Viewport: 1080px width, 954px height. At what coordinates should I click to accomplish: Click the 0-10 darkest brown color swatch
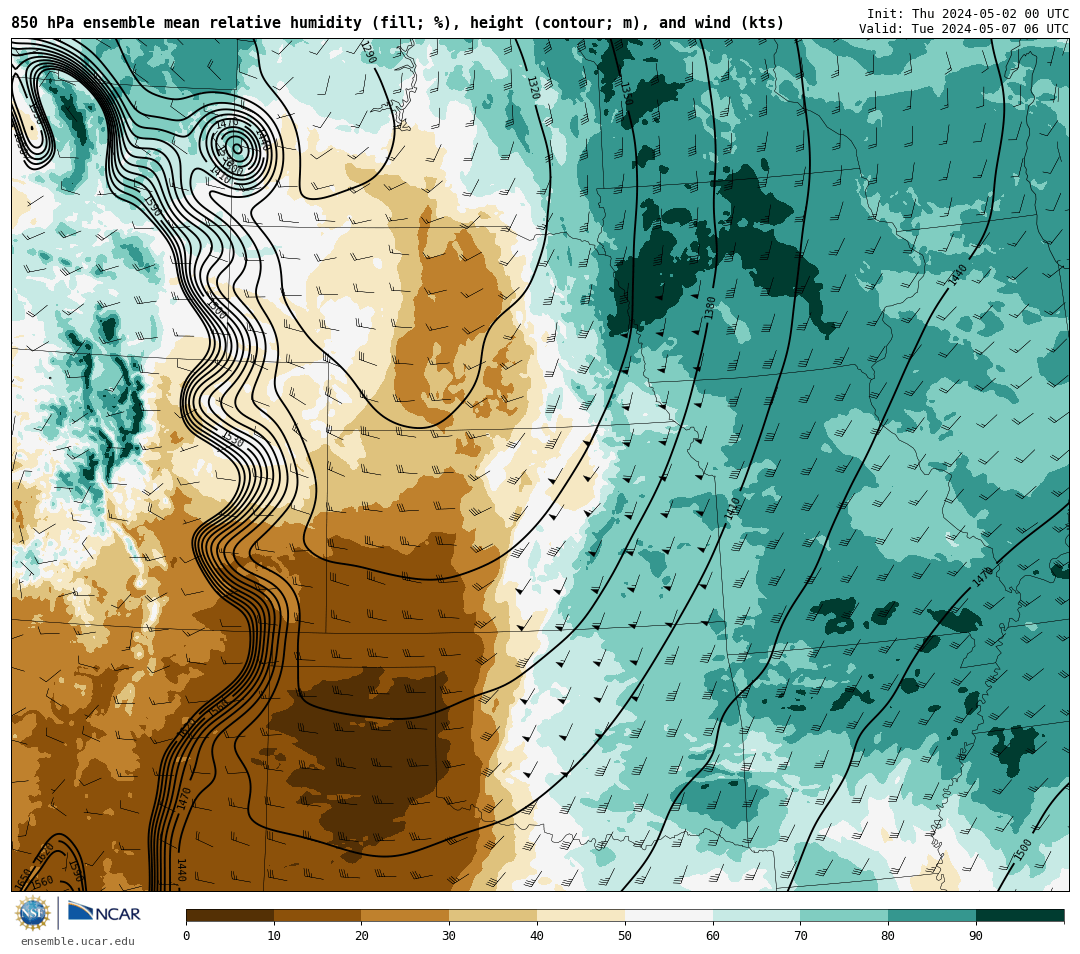click(x=230, y=915)
